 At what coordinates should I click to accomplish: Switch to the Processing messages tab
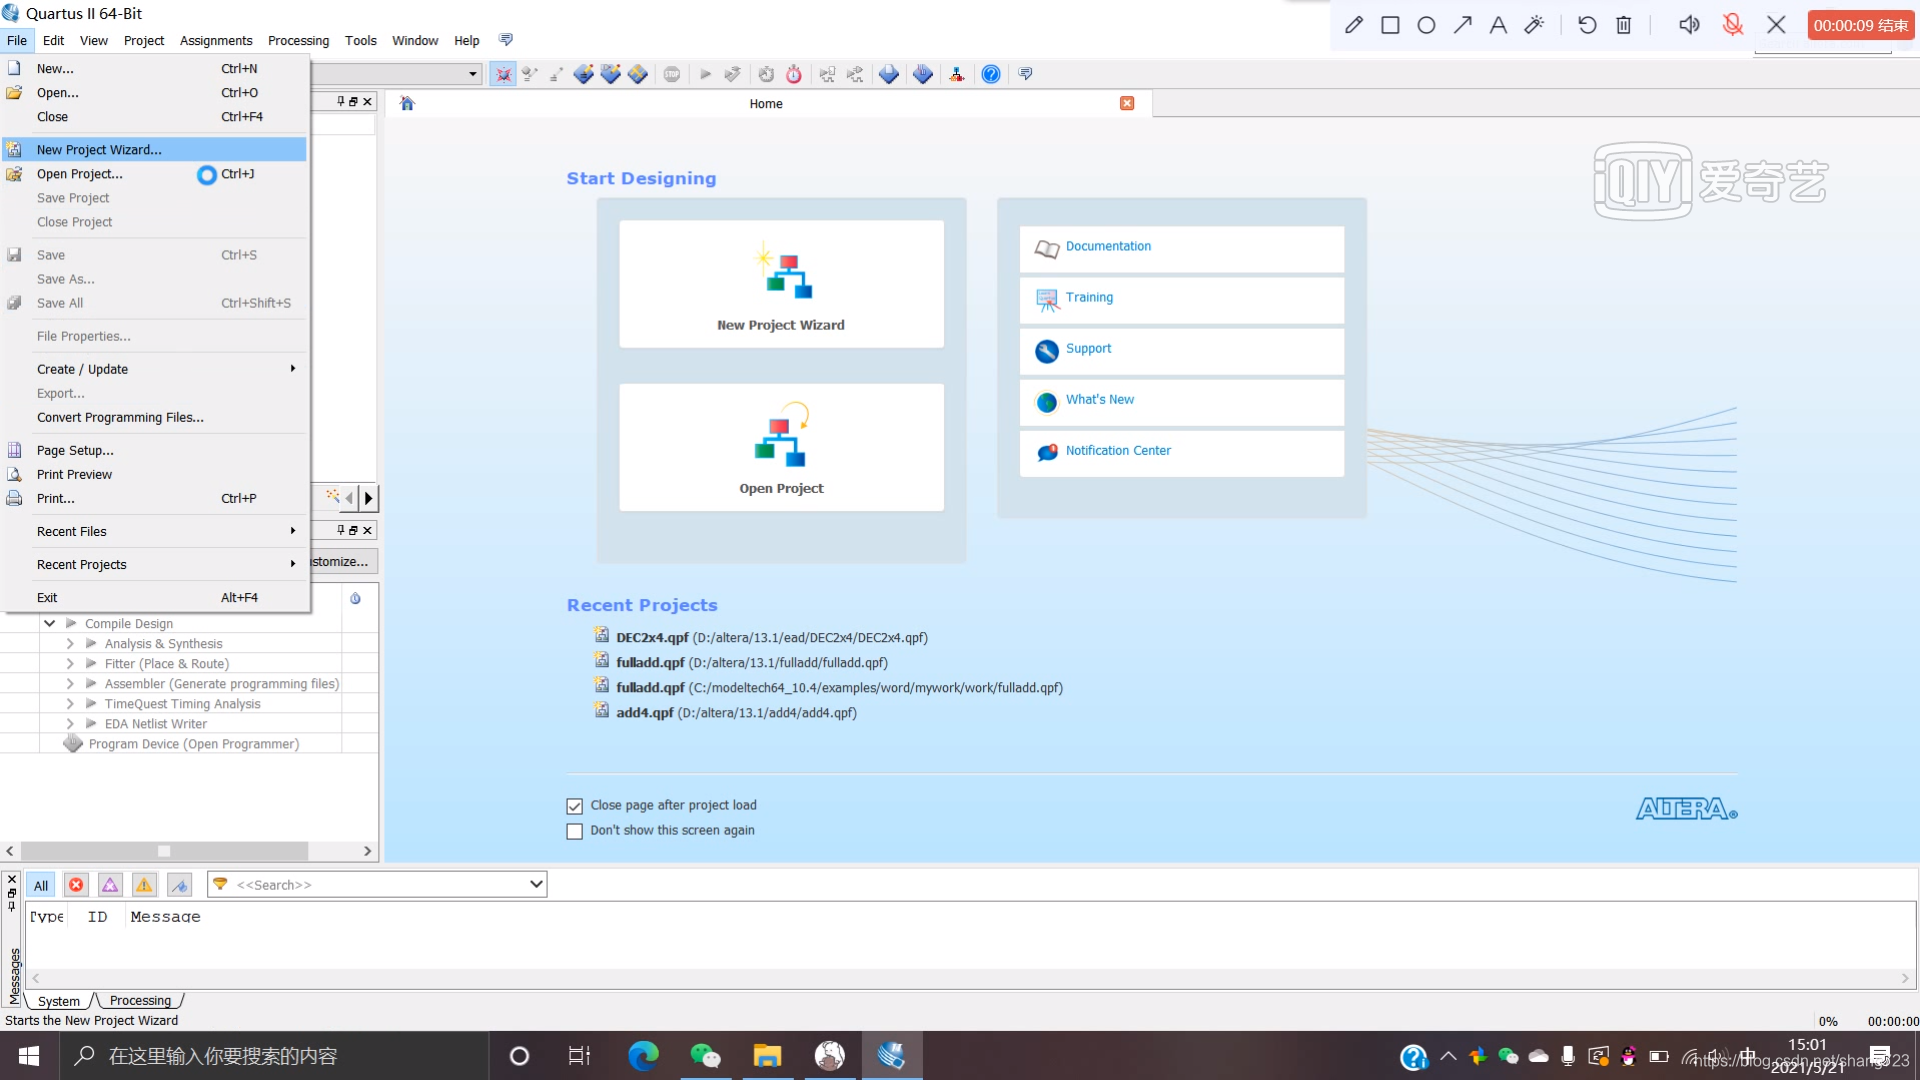point(140,1000)
